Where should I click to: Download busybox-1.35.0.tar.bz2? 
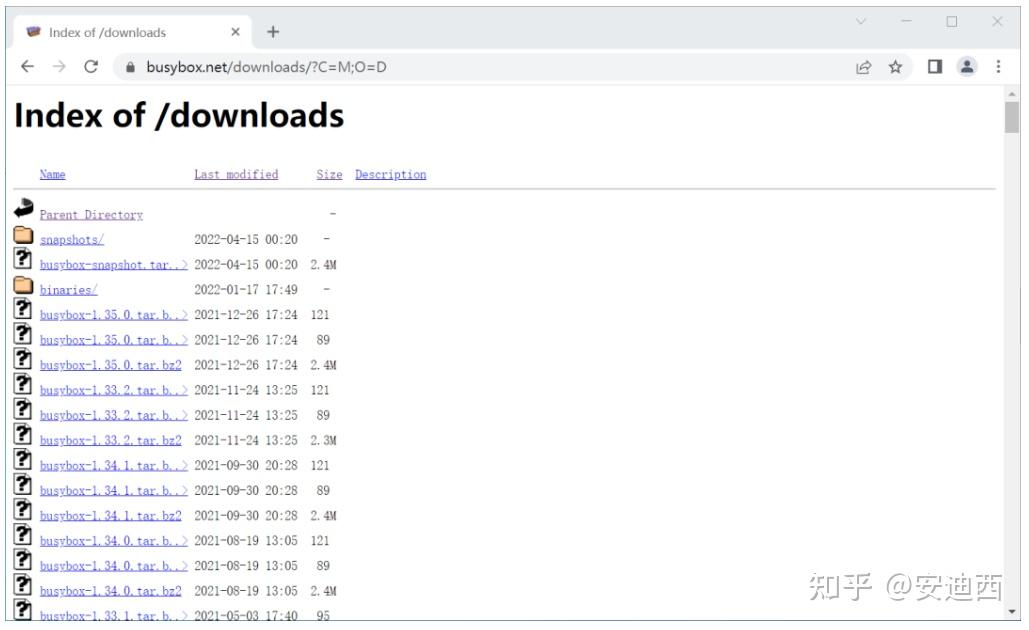pos(110,365)
